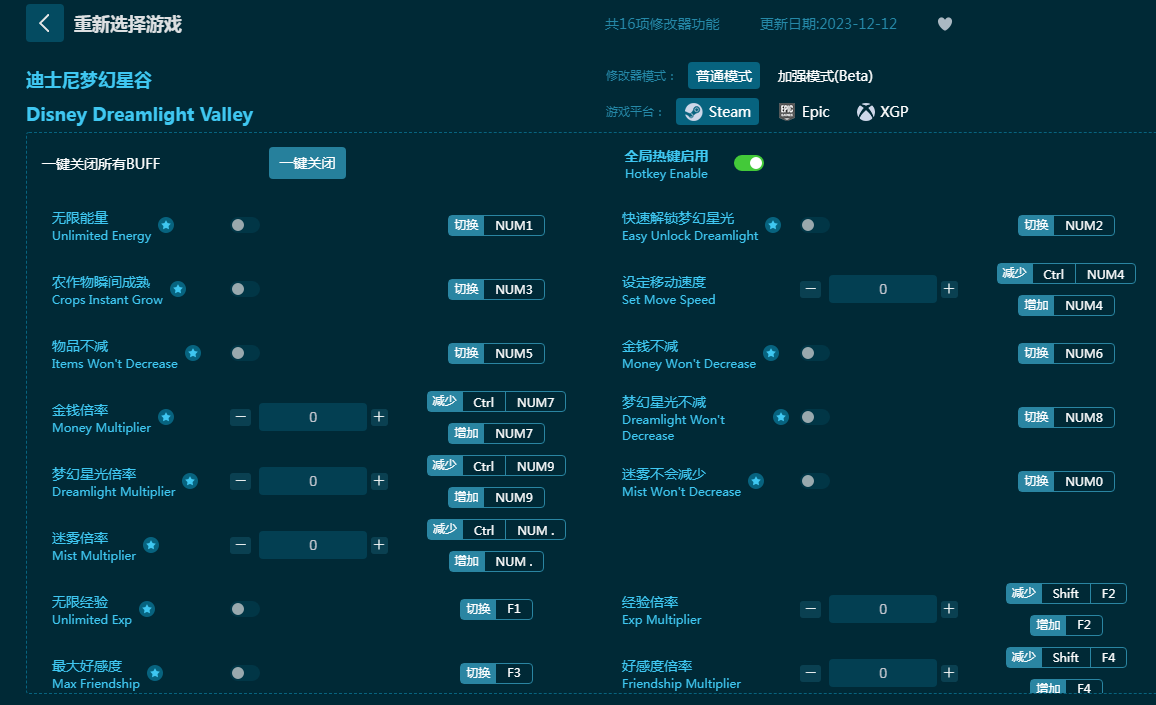Click the Ctrl NUM4 decrease hotkey for Move Speed

[x=1066, y=274]
